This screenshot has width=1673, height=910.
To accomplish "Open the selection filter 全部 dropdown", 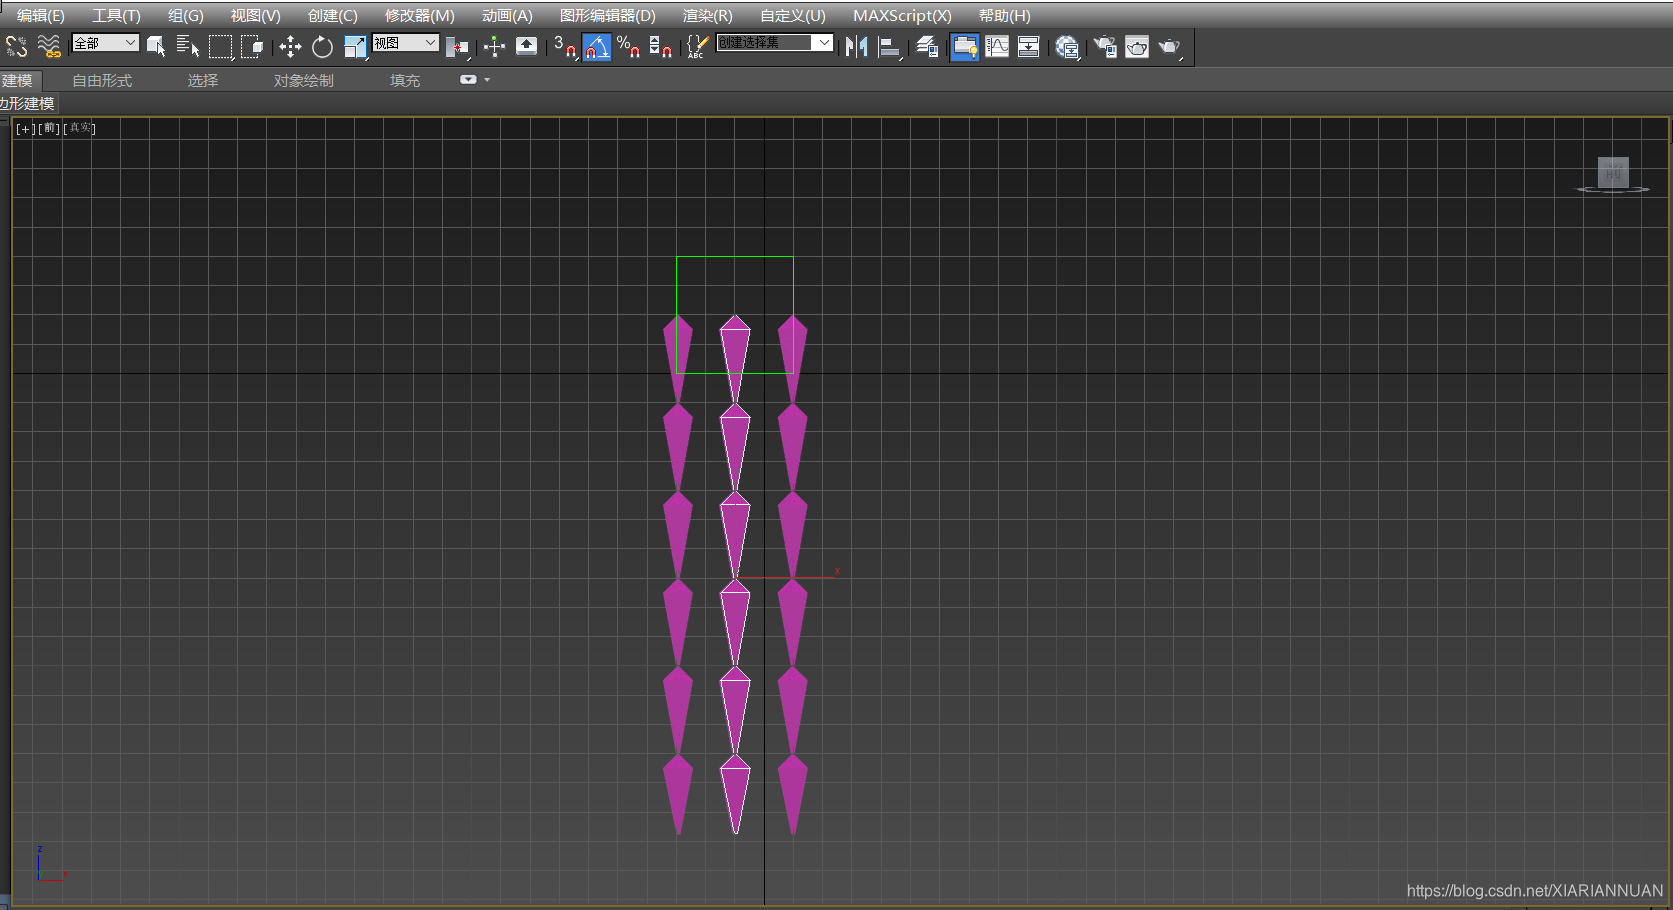I will click(105, 43).
